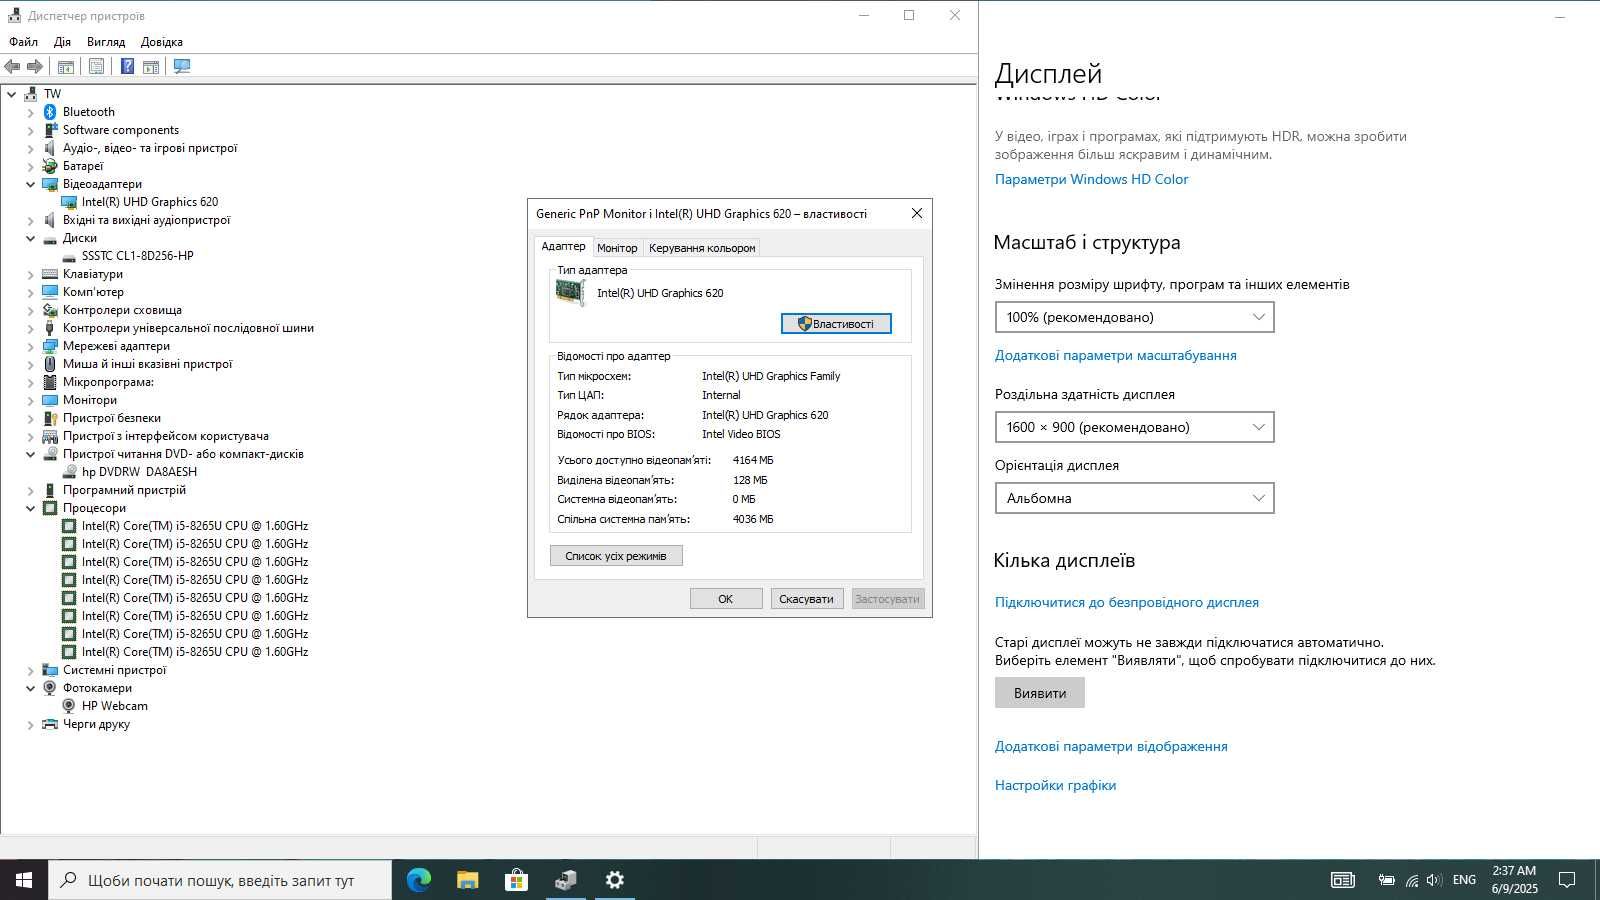Open the Довідка menu

coord(162,42)
